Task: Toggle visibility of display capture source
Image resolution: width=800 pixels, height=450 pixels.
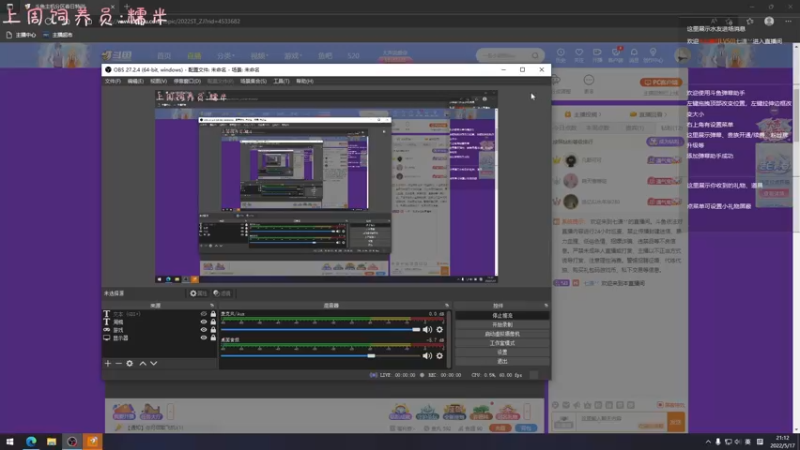Action: (204, 338)
